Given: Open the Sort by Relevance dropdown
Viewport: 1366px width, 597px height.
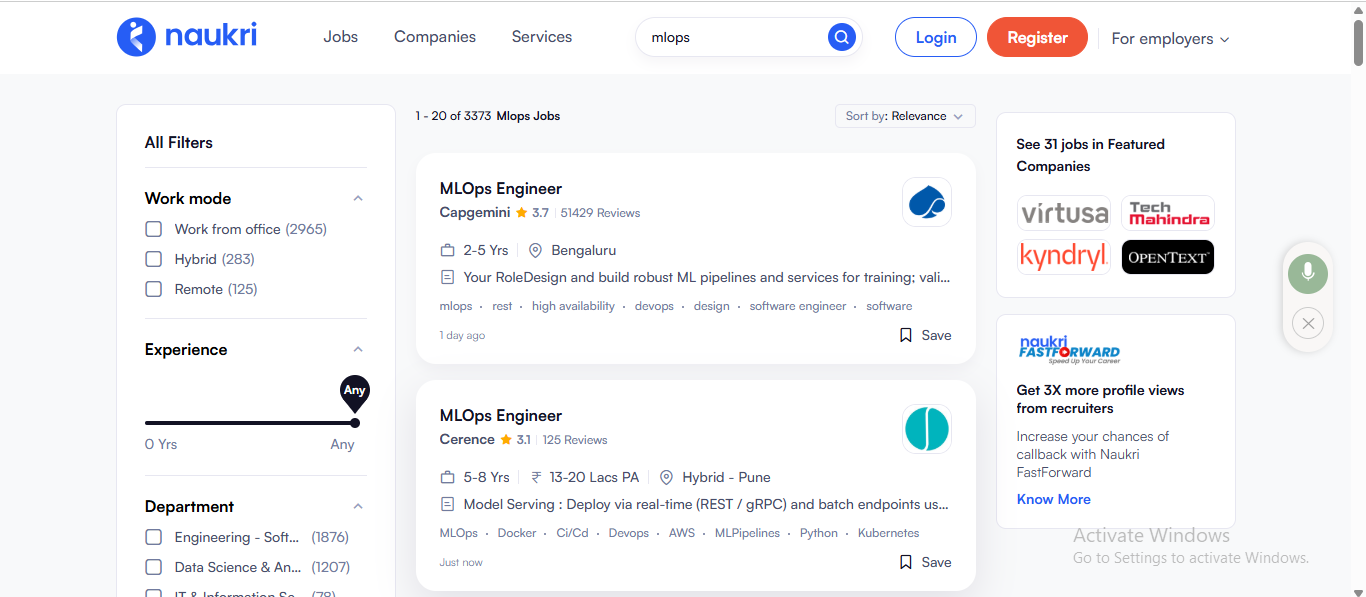Looking at the screenshot, I should (x=904, y=116).
